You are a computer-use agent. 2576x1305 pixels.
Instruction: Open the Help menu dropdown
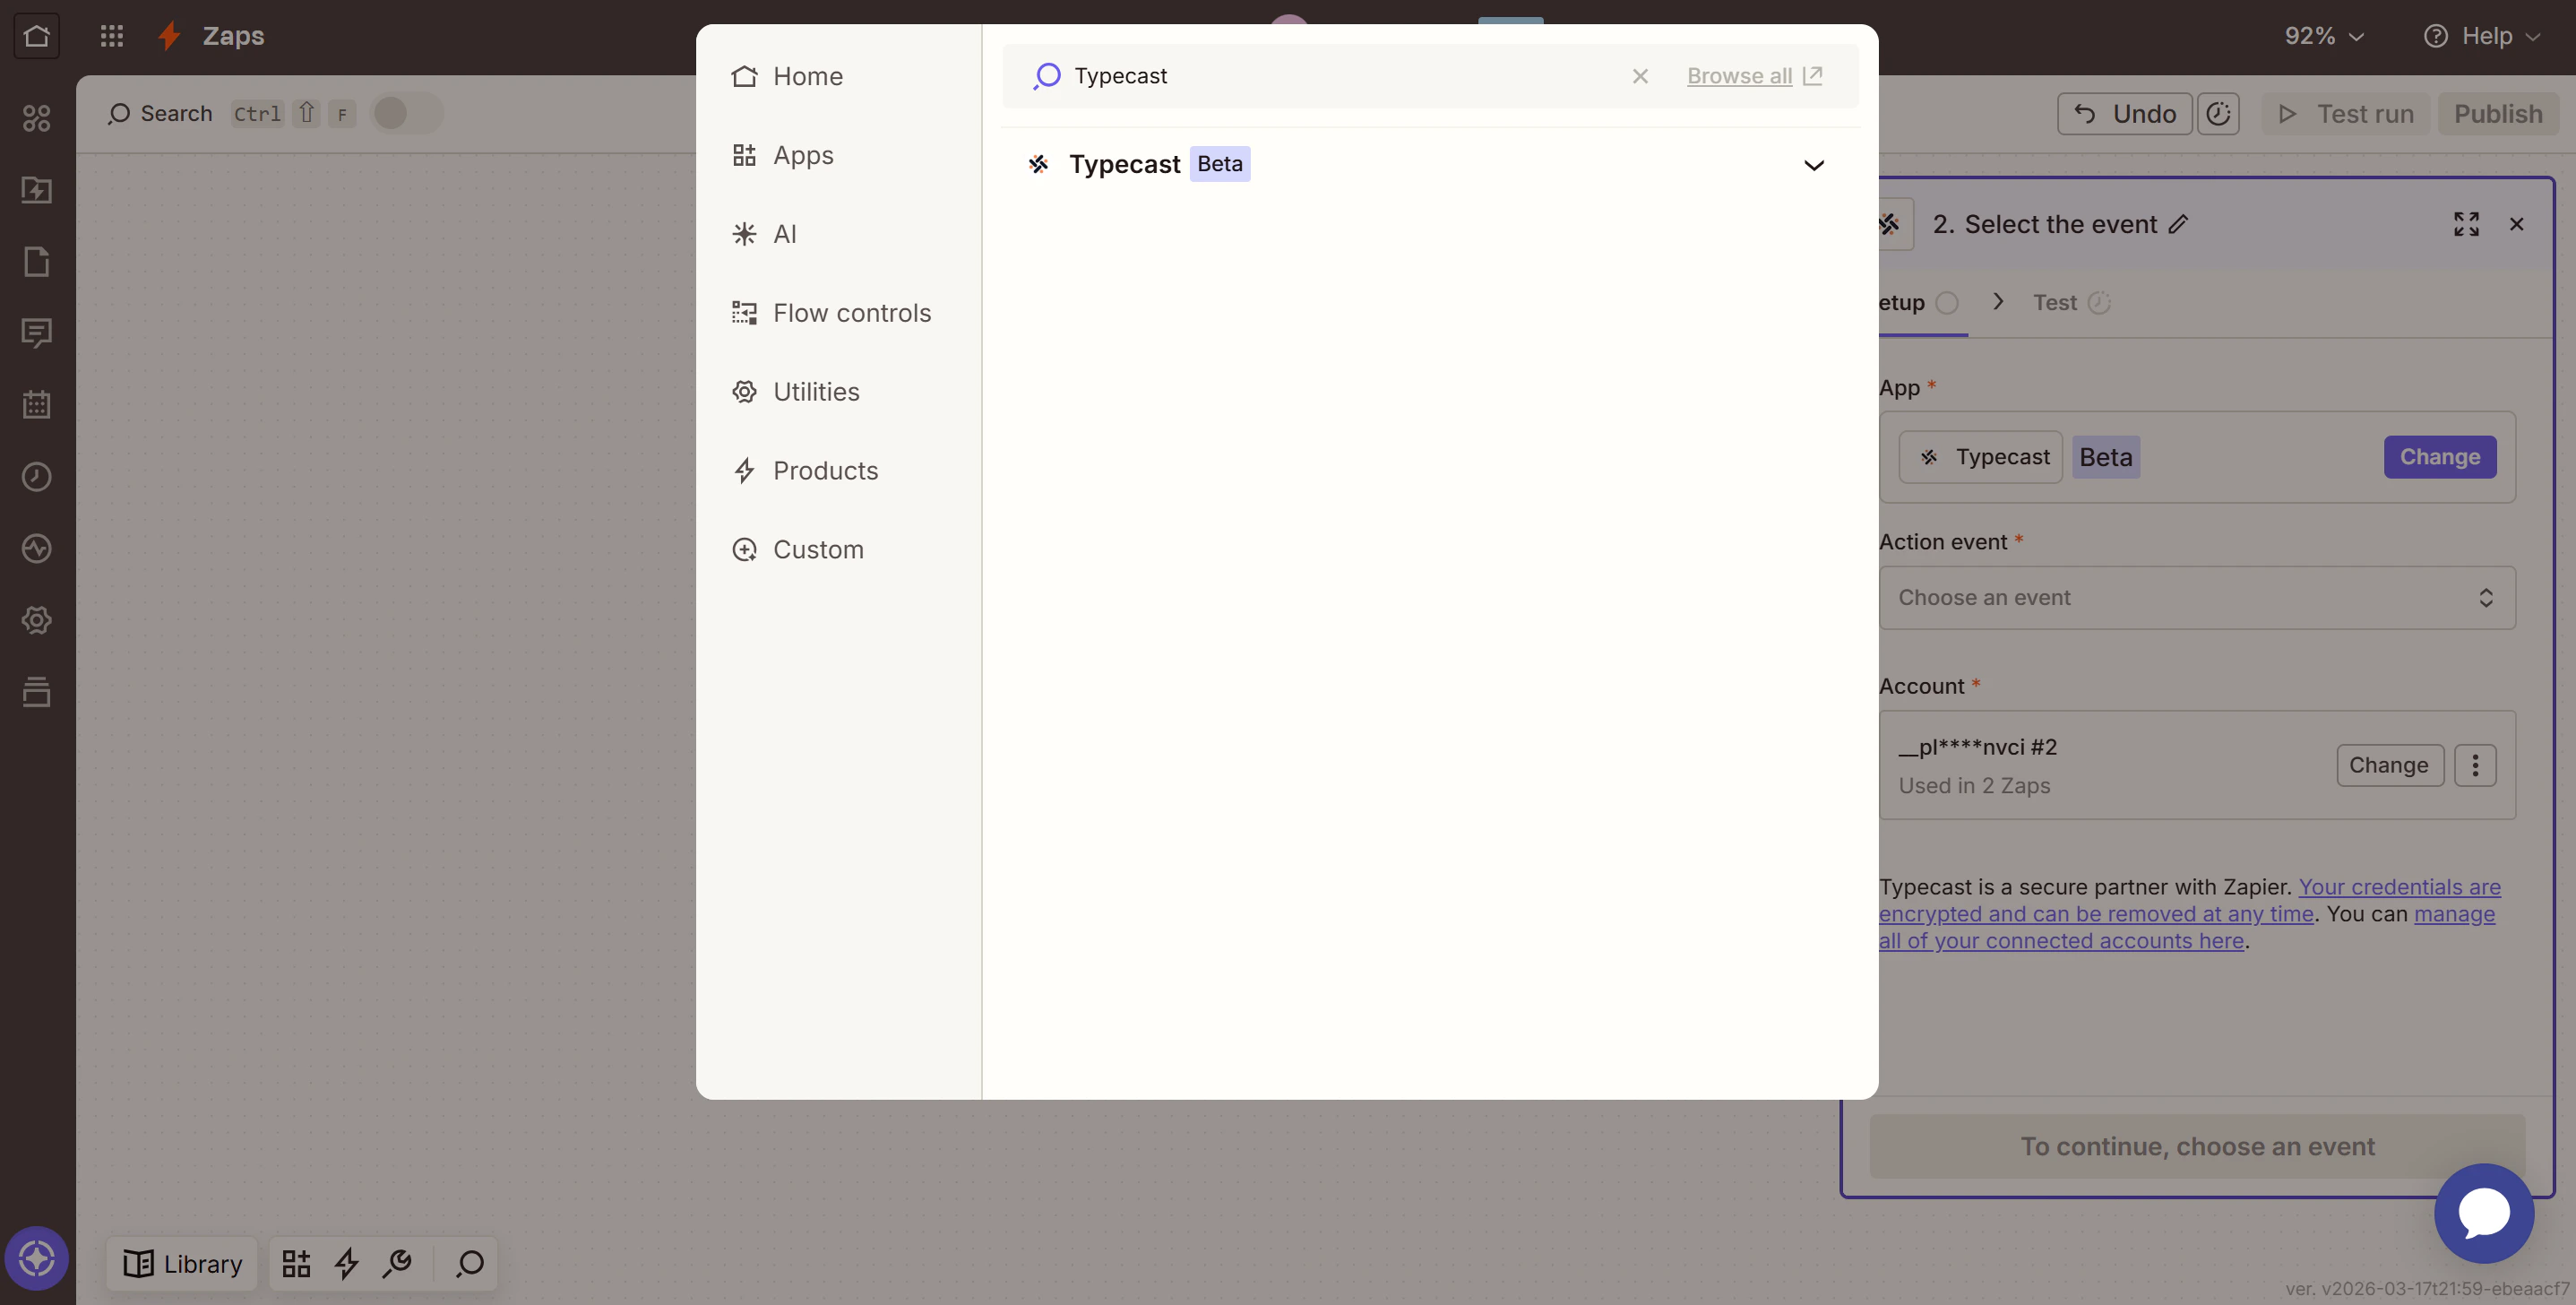[2482, 36]
